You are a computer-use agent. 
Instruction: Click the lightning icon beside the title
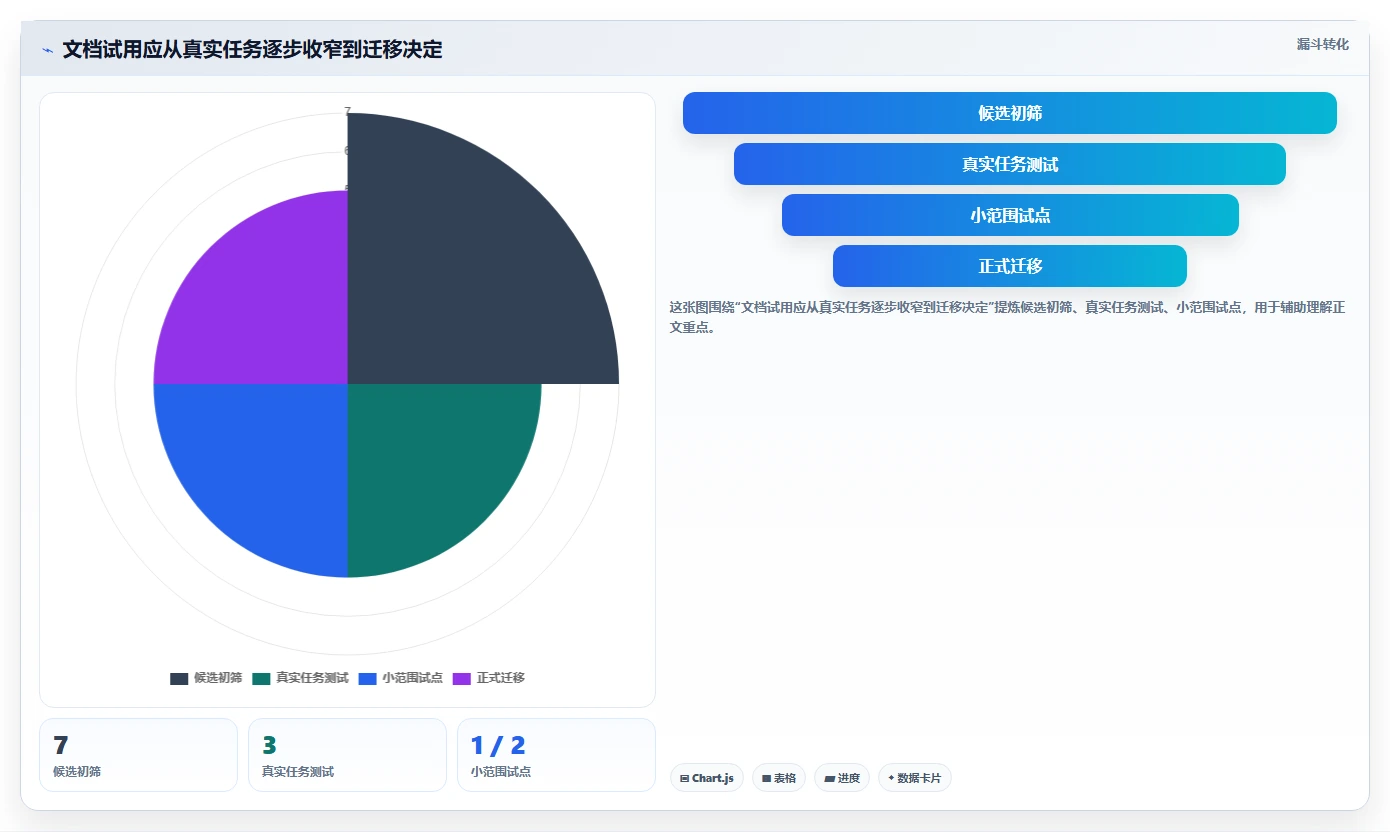(47, 50)
